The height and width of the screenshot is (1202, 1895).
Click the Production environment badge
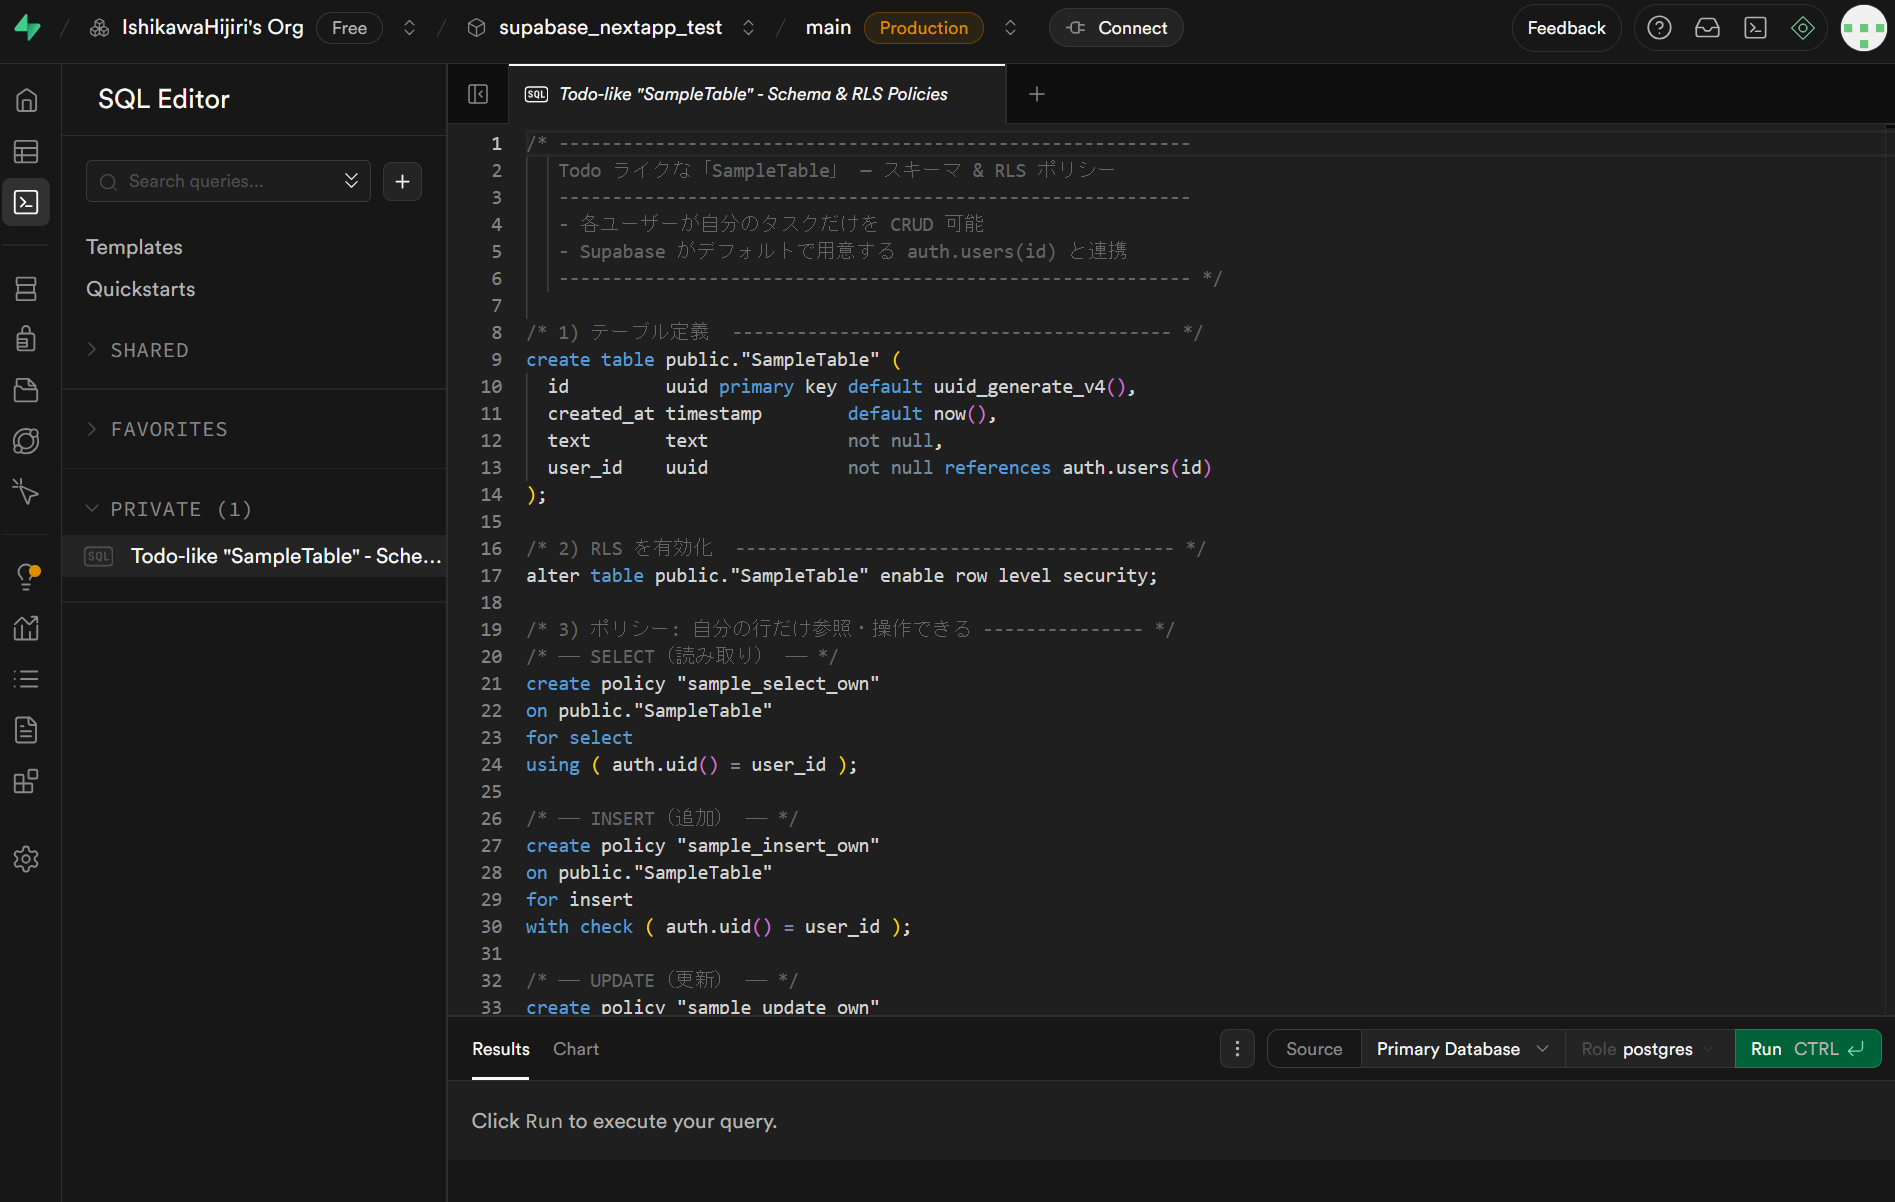924,28
